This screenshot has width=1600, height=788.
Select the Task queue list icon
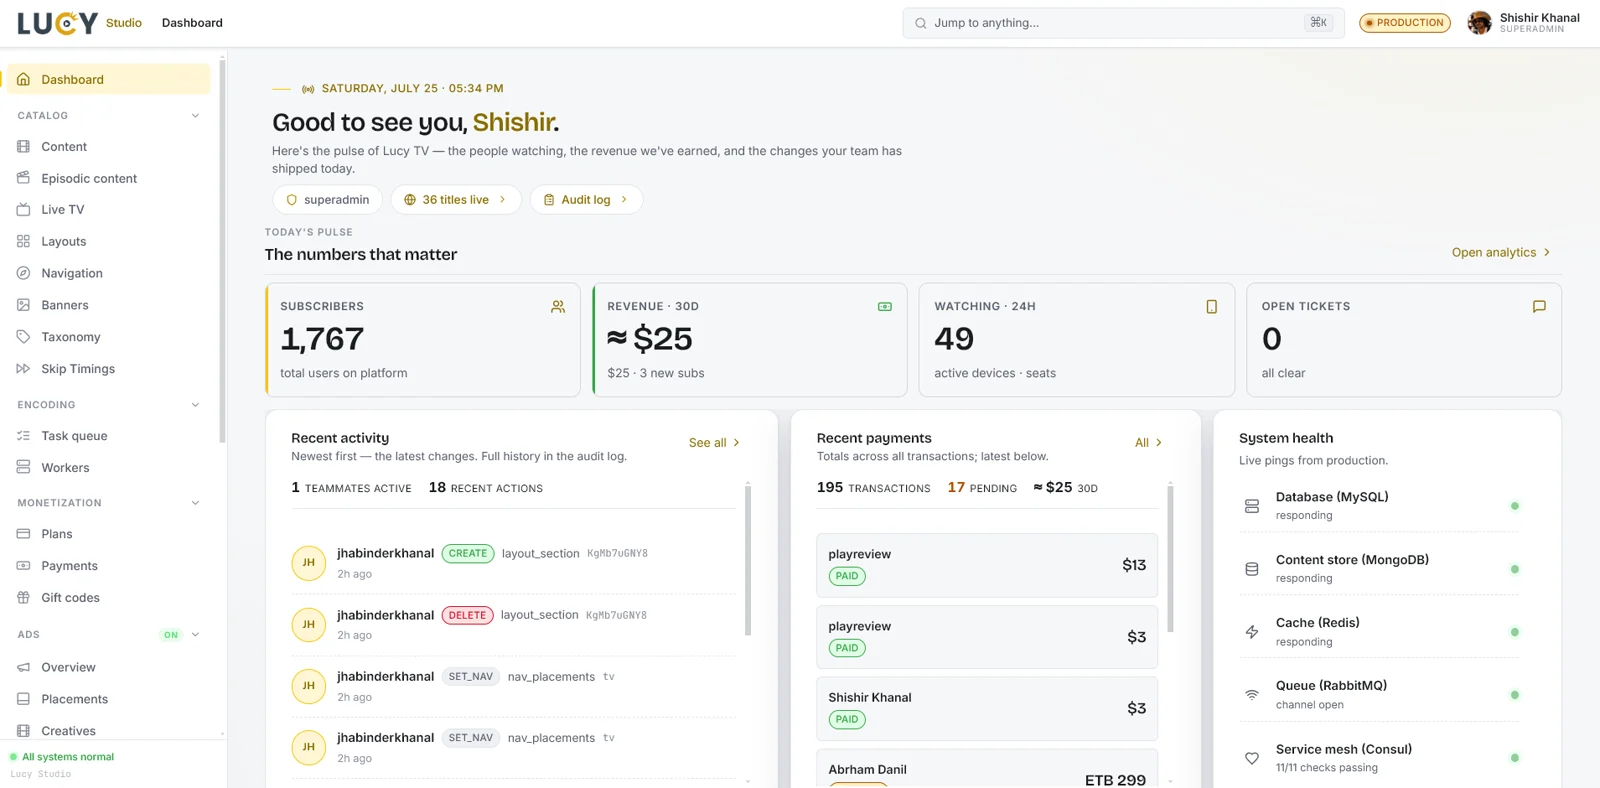tap(23, 436)
